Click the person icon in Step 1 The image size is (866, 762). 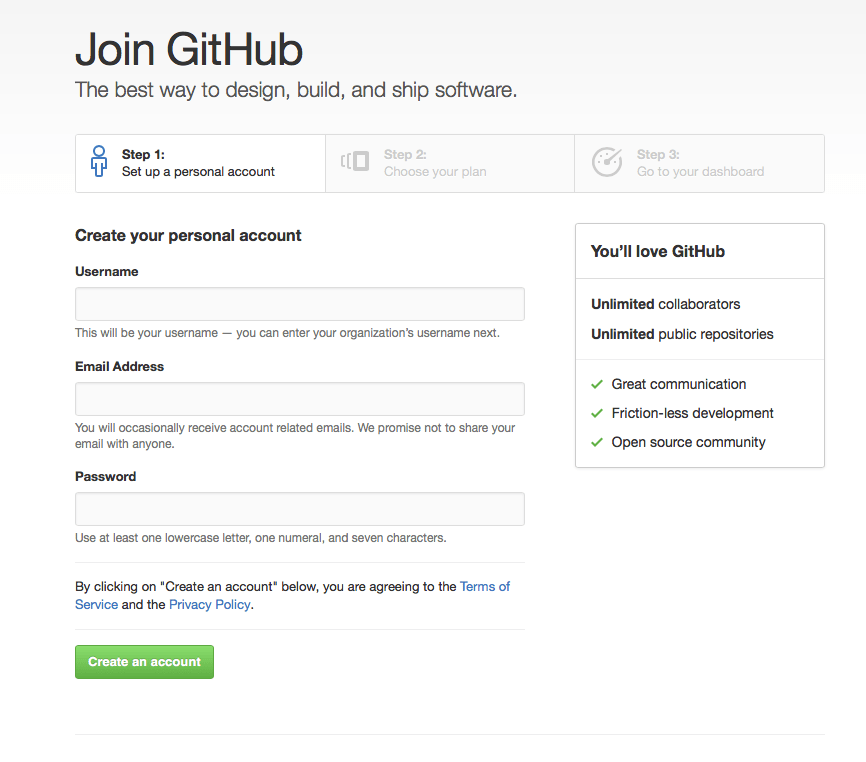click(x=98, y=161)
